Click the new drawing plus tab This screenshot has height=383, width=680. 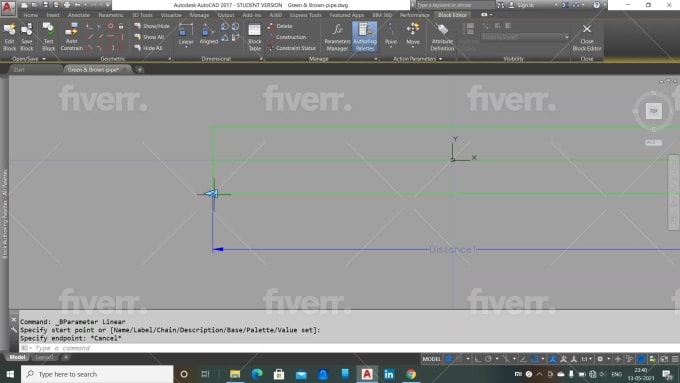tap(140, 69)
